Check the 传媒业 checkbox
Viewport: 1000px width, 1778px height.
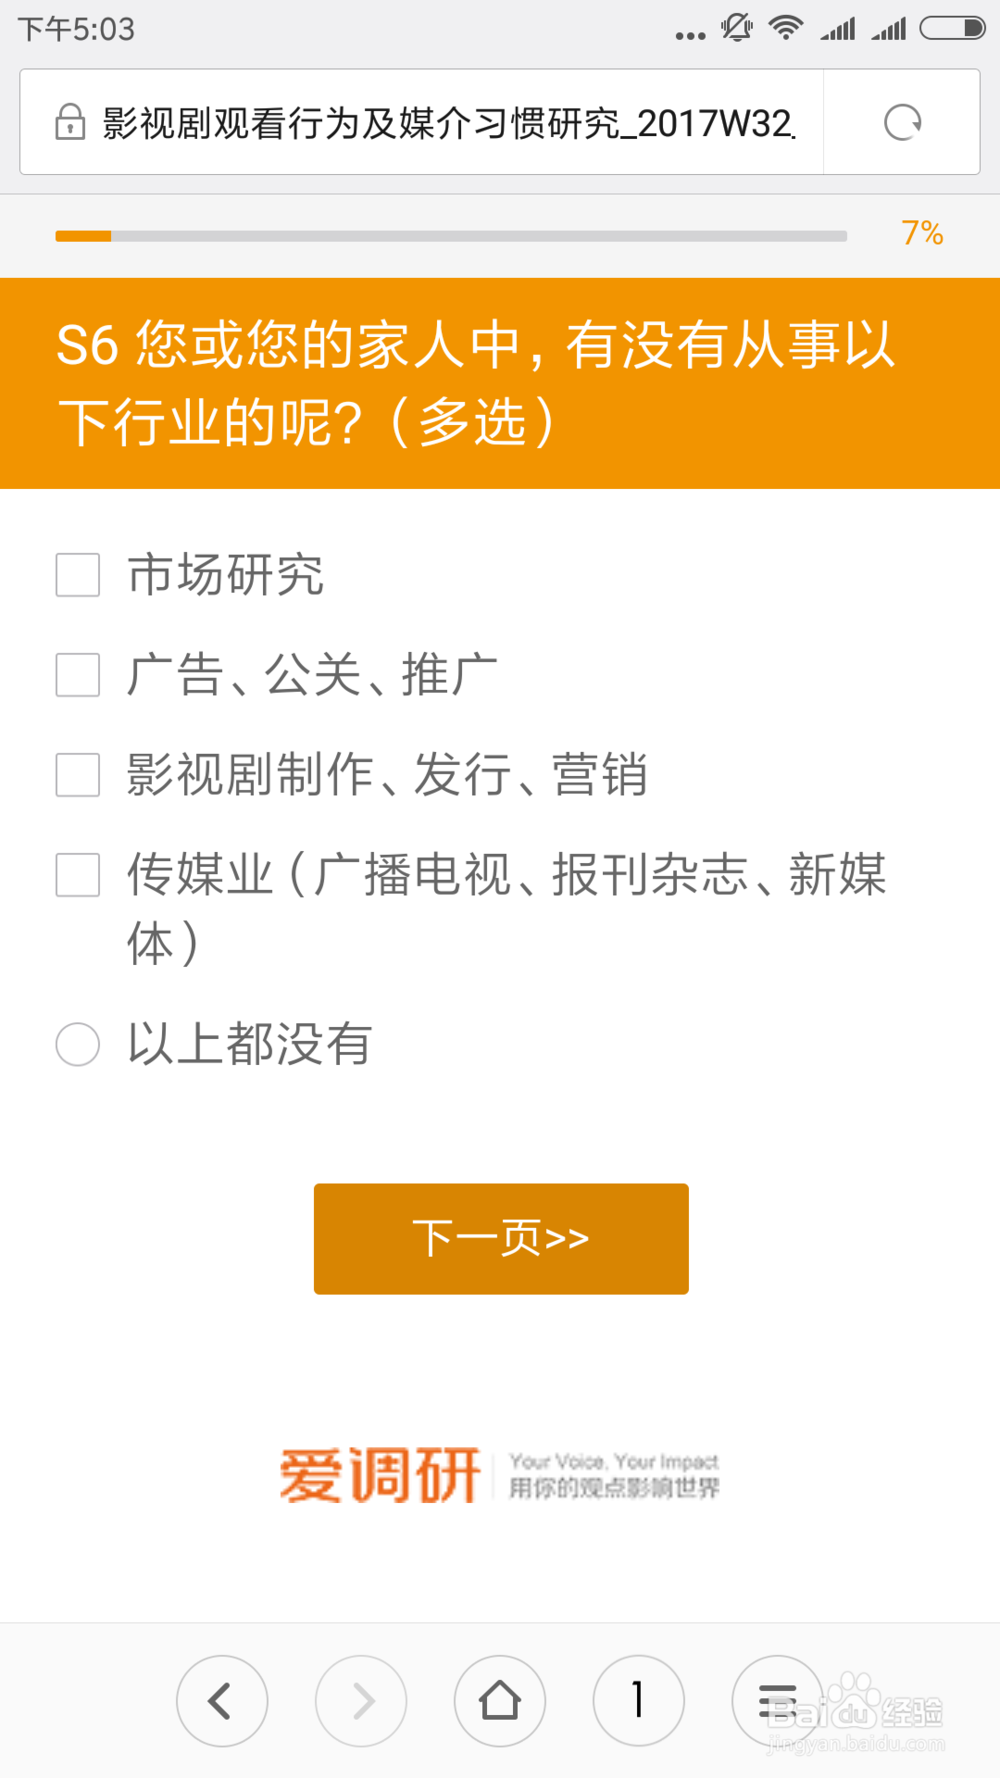[78, 875]
